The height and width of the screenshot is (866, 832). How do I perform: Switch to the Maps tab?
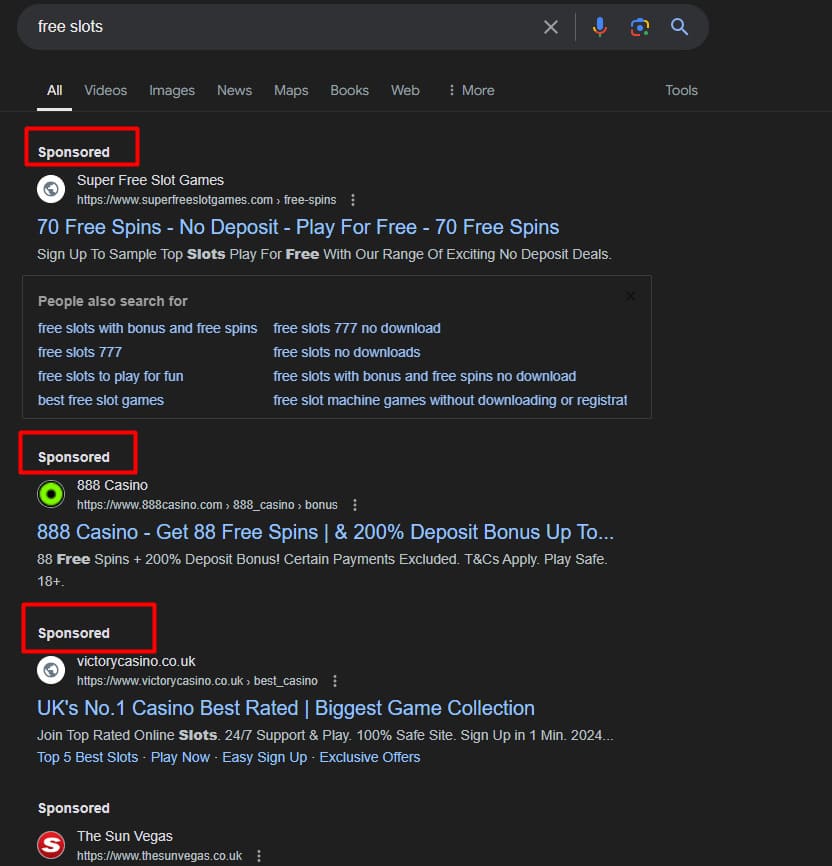[x=291, y=91]
